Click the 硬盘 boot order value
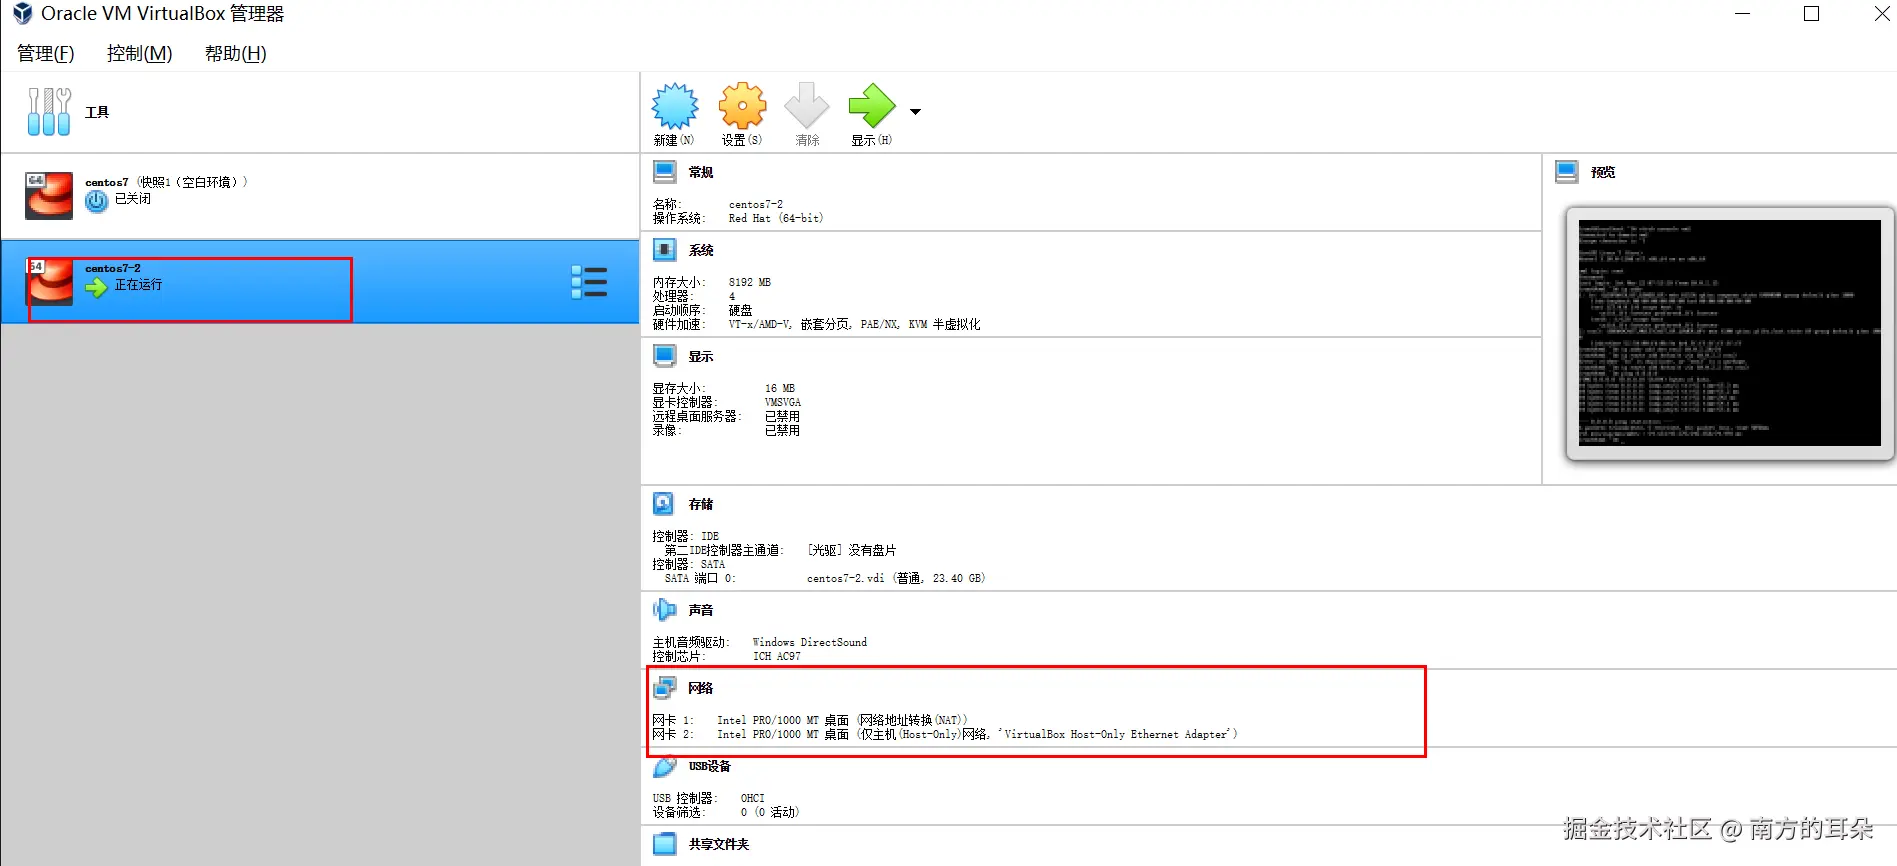This screenshot has height=866, width=1897. (x=740, y=310)
